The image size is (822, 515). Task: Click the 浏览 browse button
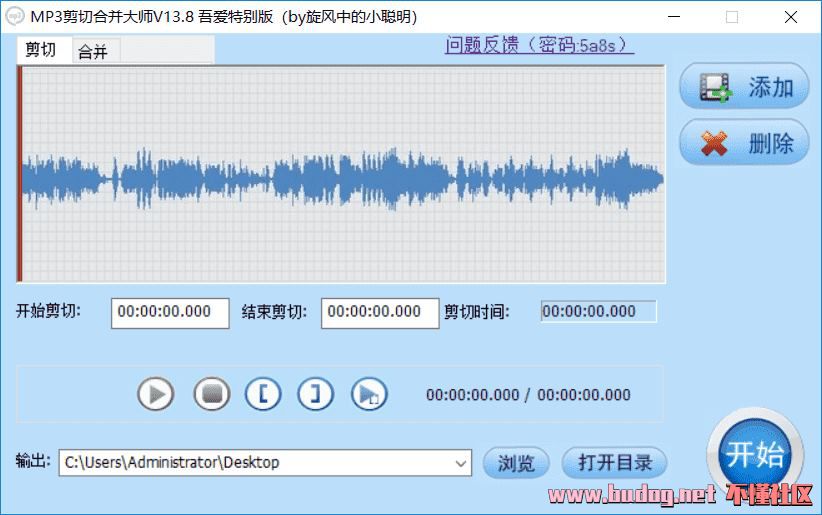point(516,463)
